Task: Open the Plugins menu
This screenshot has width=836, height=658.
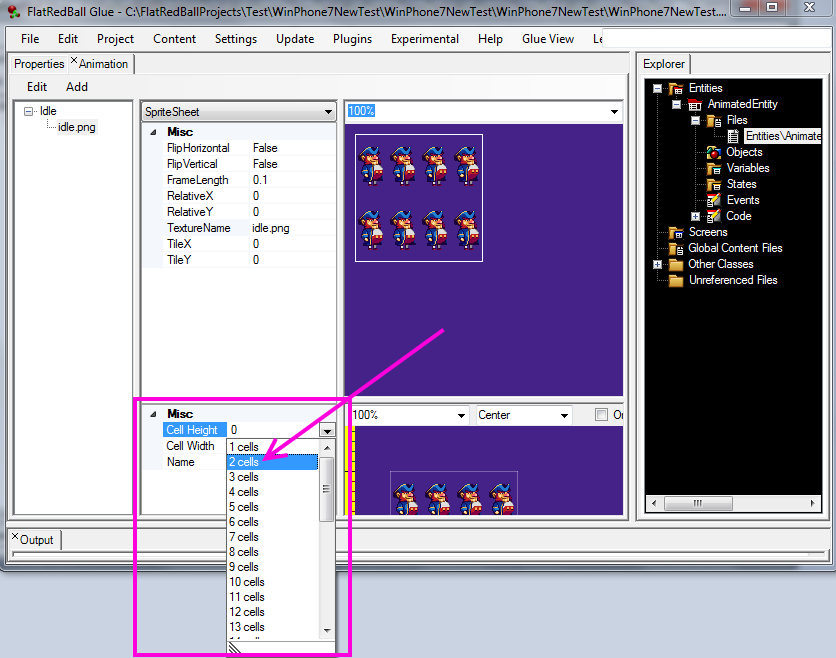Action: (352, 39)
